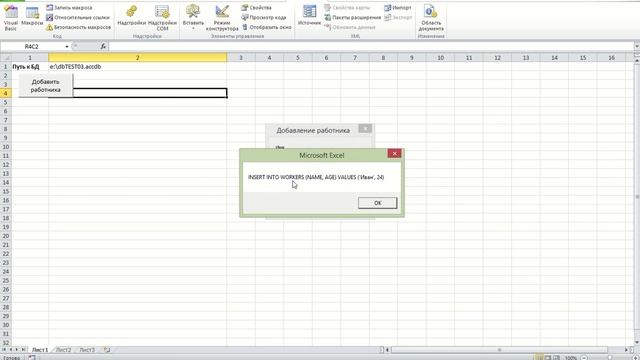Screen dimensions: 640x360
Task: Click the XML Экспорт button
Action: point(398,18)
